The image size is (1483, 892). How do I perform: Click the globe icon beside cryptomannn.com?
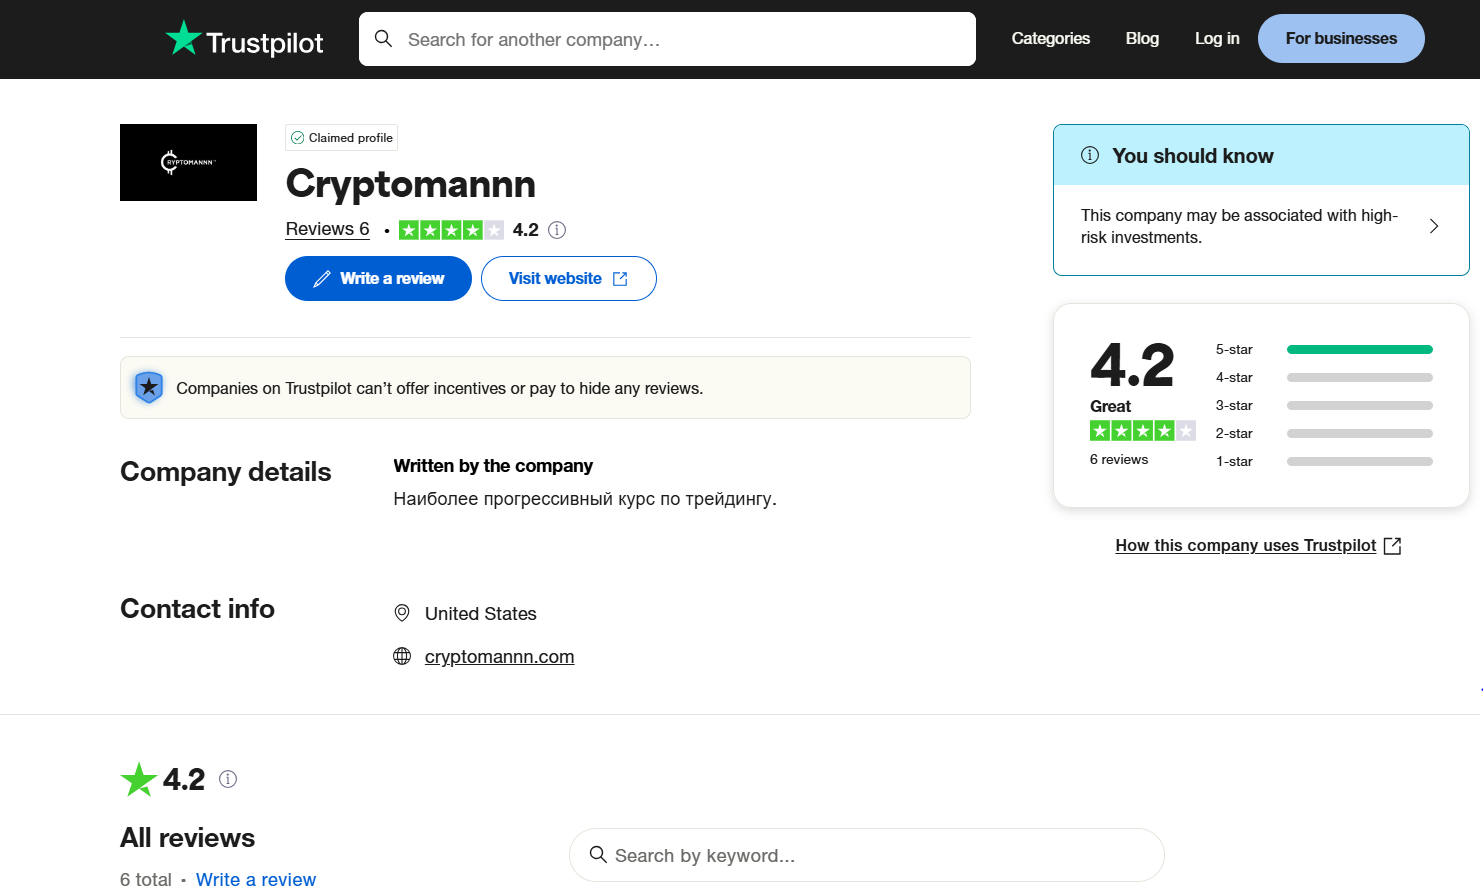coord(402,656)
